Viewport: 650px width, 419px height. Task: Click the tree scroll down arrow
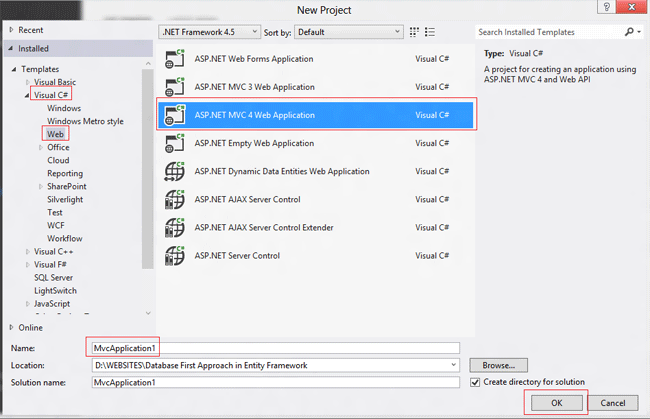click(x=148, y=313)
